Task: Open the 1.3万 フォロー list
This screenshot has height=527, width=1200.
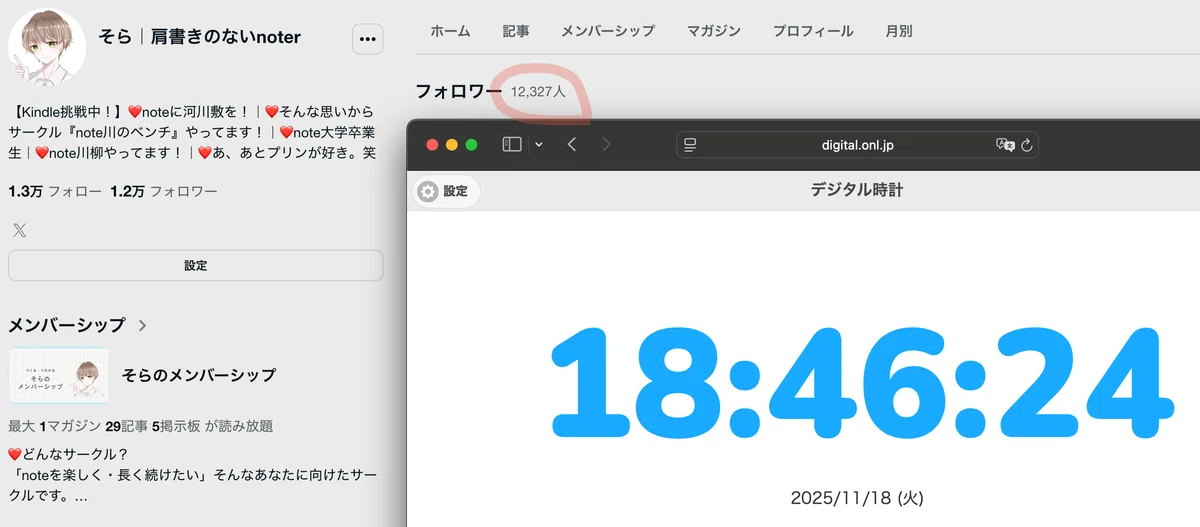Action: tap(55, 191)
